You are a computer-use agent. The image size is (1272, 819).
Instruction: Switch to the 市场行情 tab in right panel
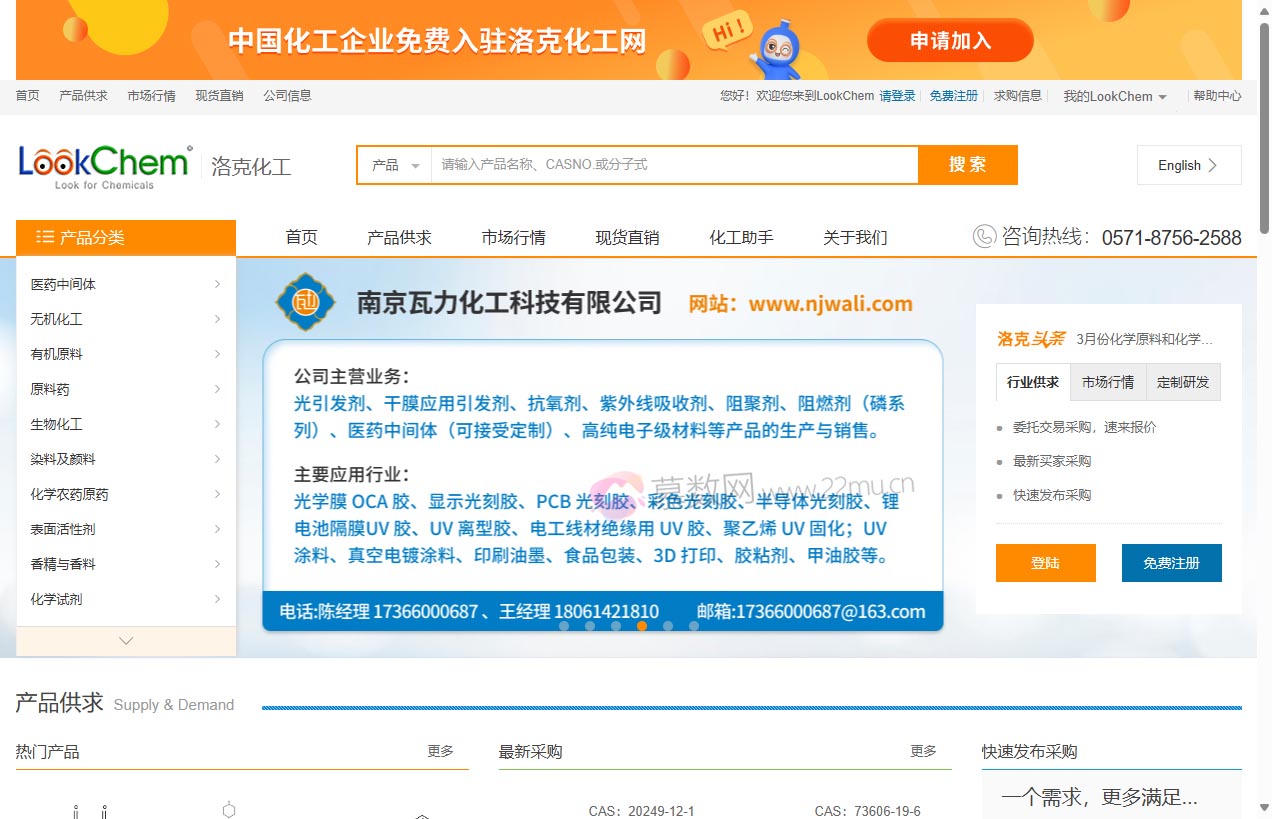[x=1107, y=381]
